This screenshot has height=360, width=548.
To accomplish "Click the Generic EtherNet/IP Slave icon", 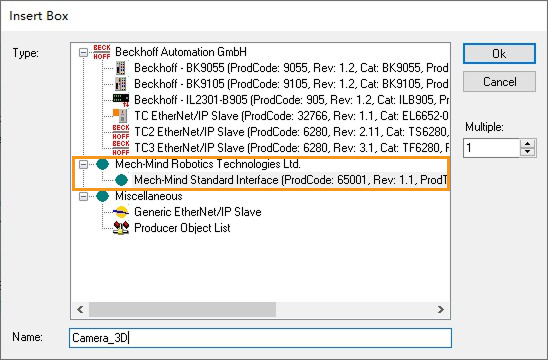I will (x=121, y=212).
